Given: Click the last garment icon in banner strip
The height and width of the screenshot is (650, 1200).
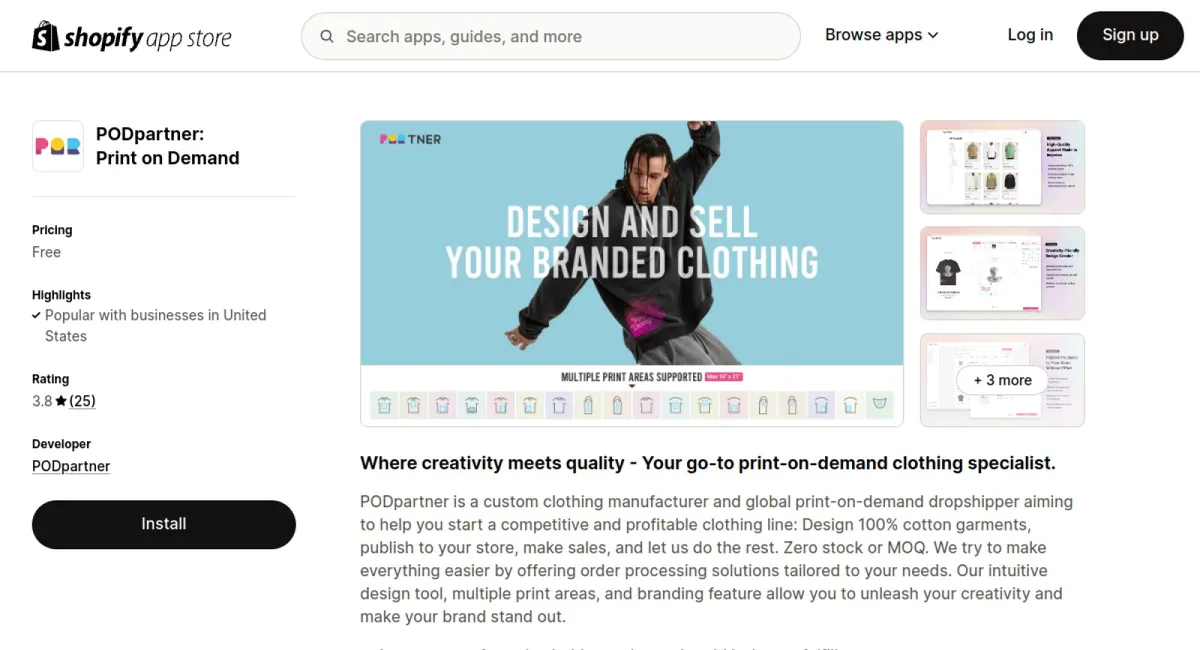Looking at the screenshot, I should pos(880,405).
